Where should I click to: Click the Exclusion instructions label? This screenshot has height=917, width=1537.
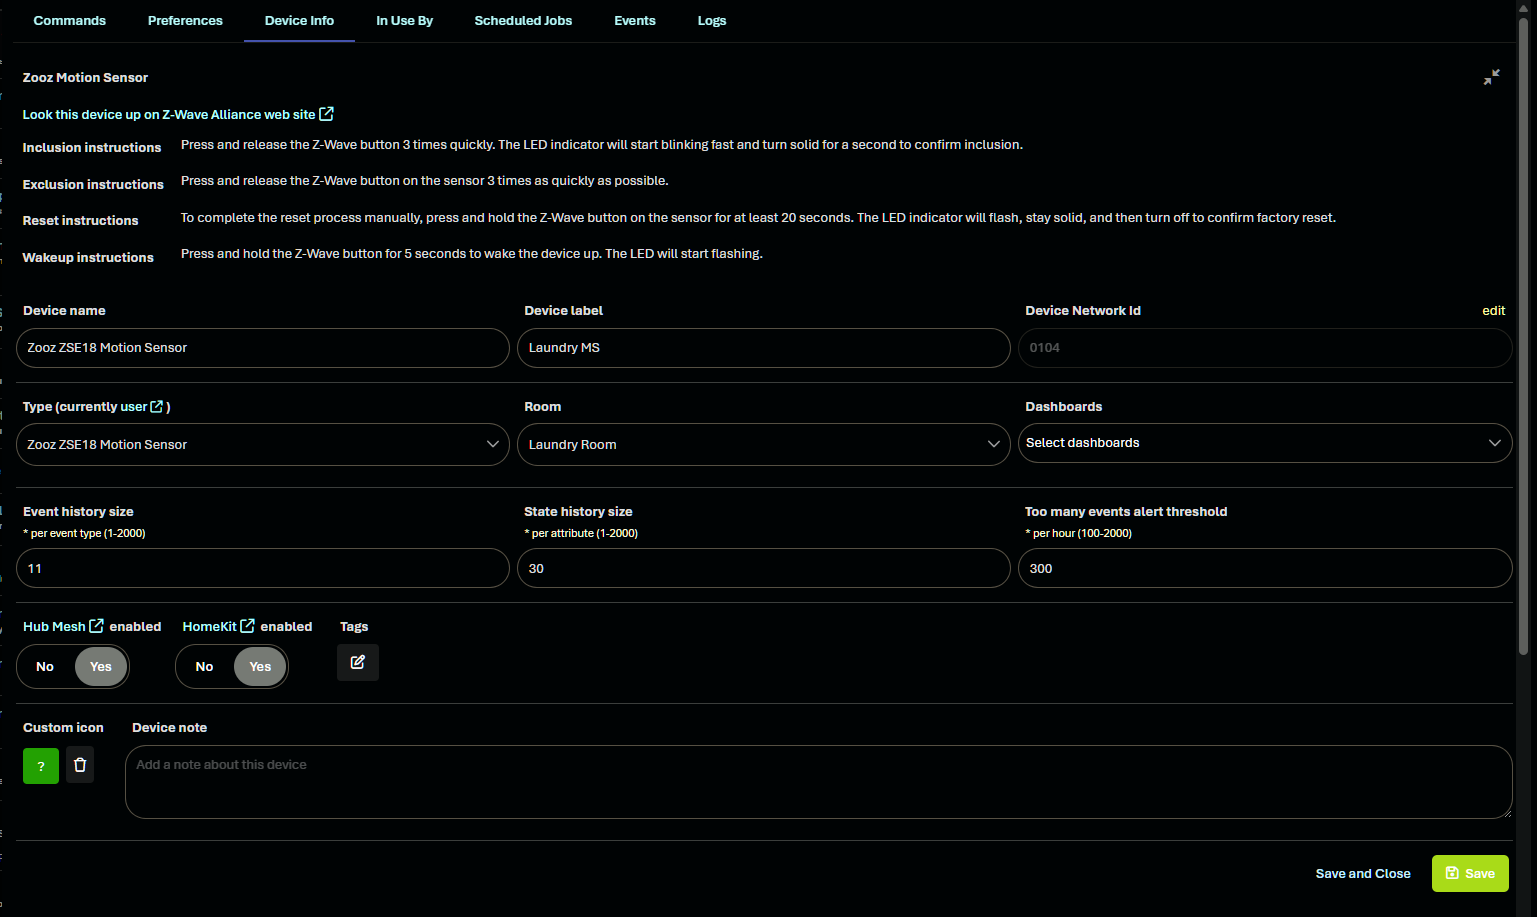point(93,185)
